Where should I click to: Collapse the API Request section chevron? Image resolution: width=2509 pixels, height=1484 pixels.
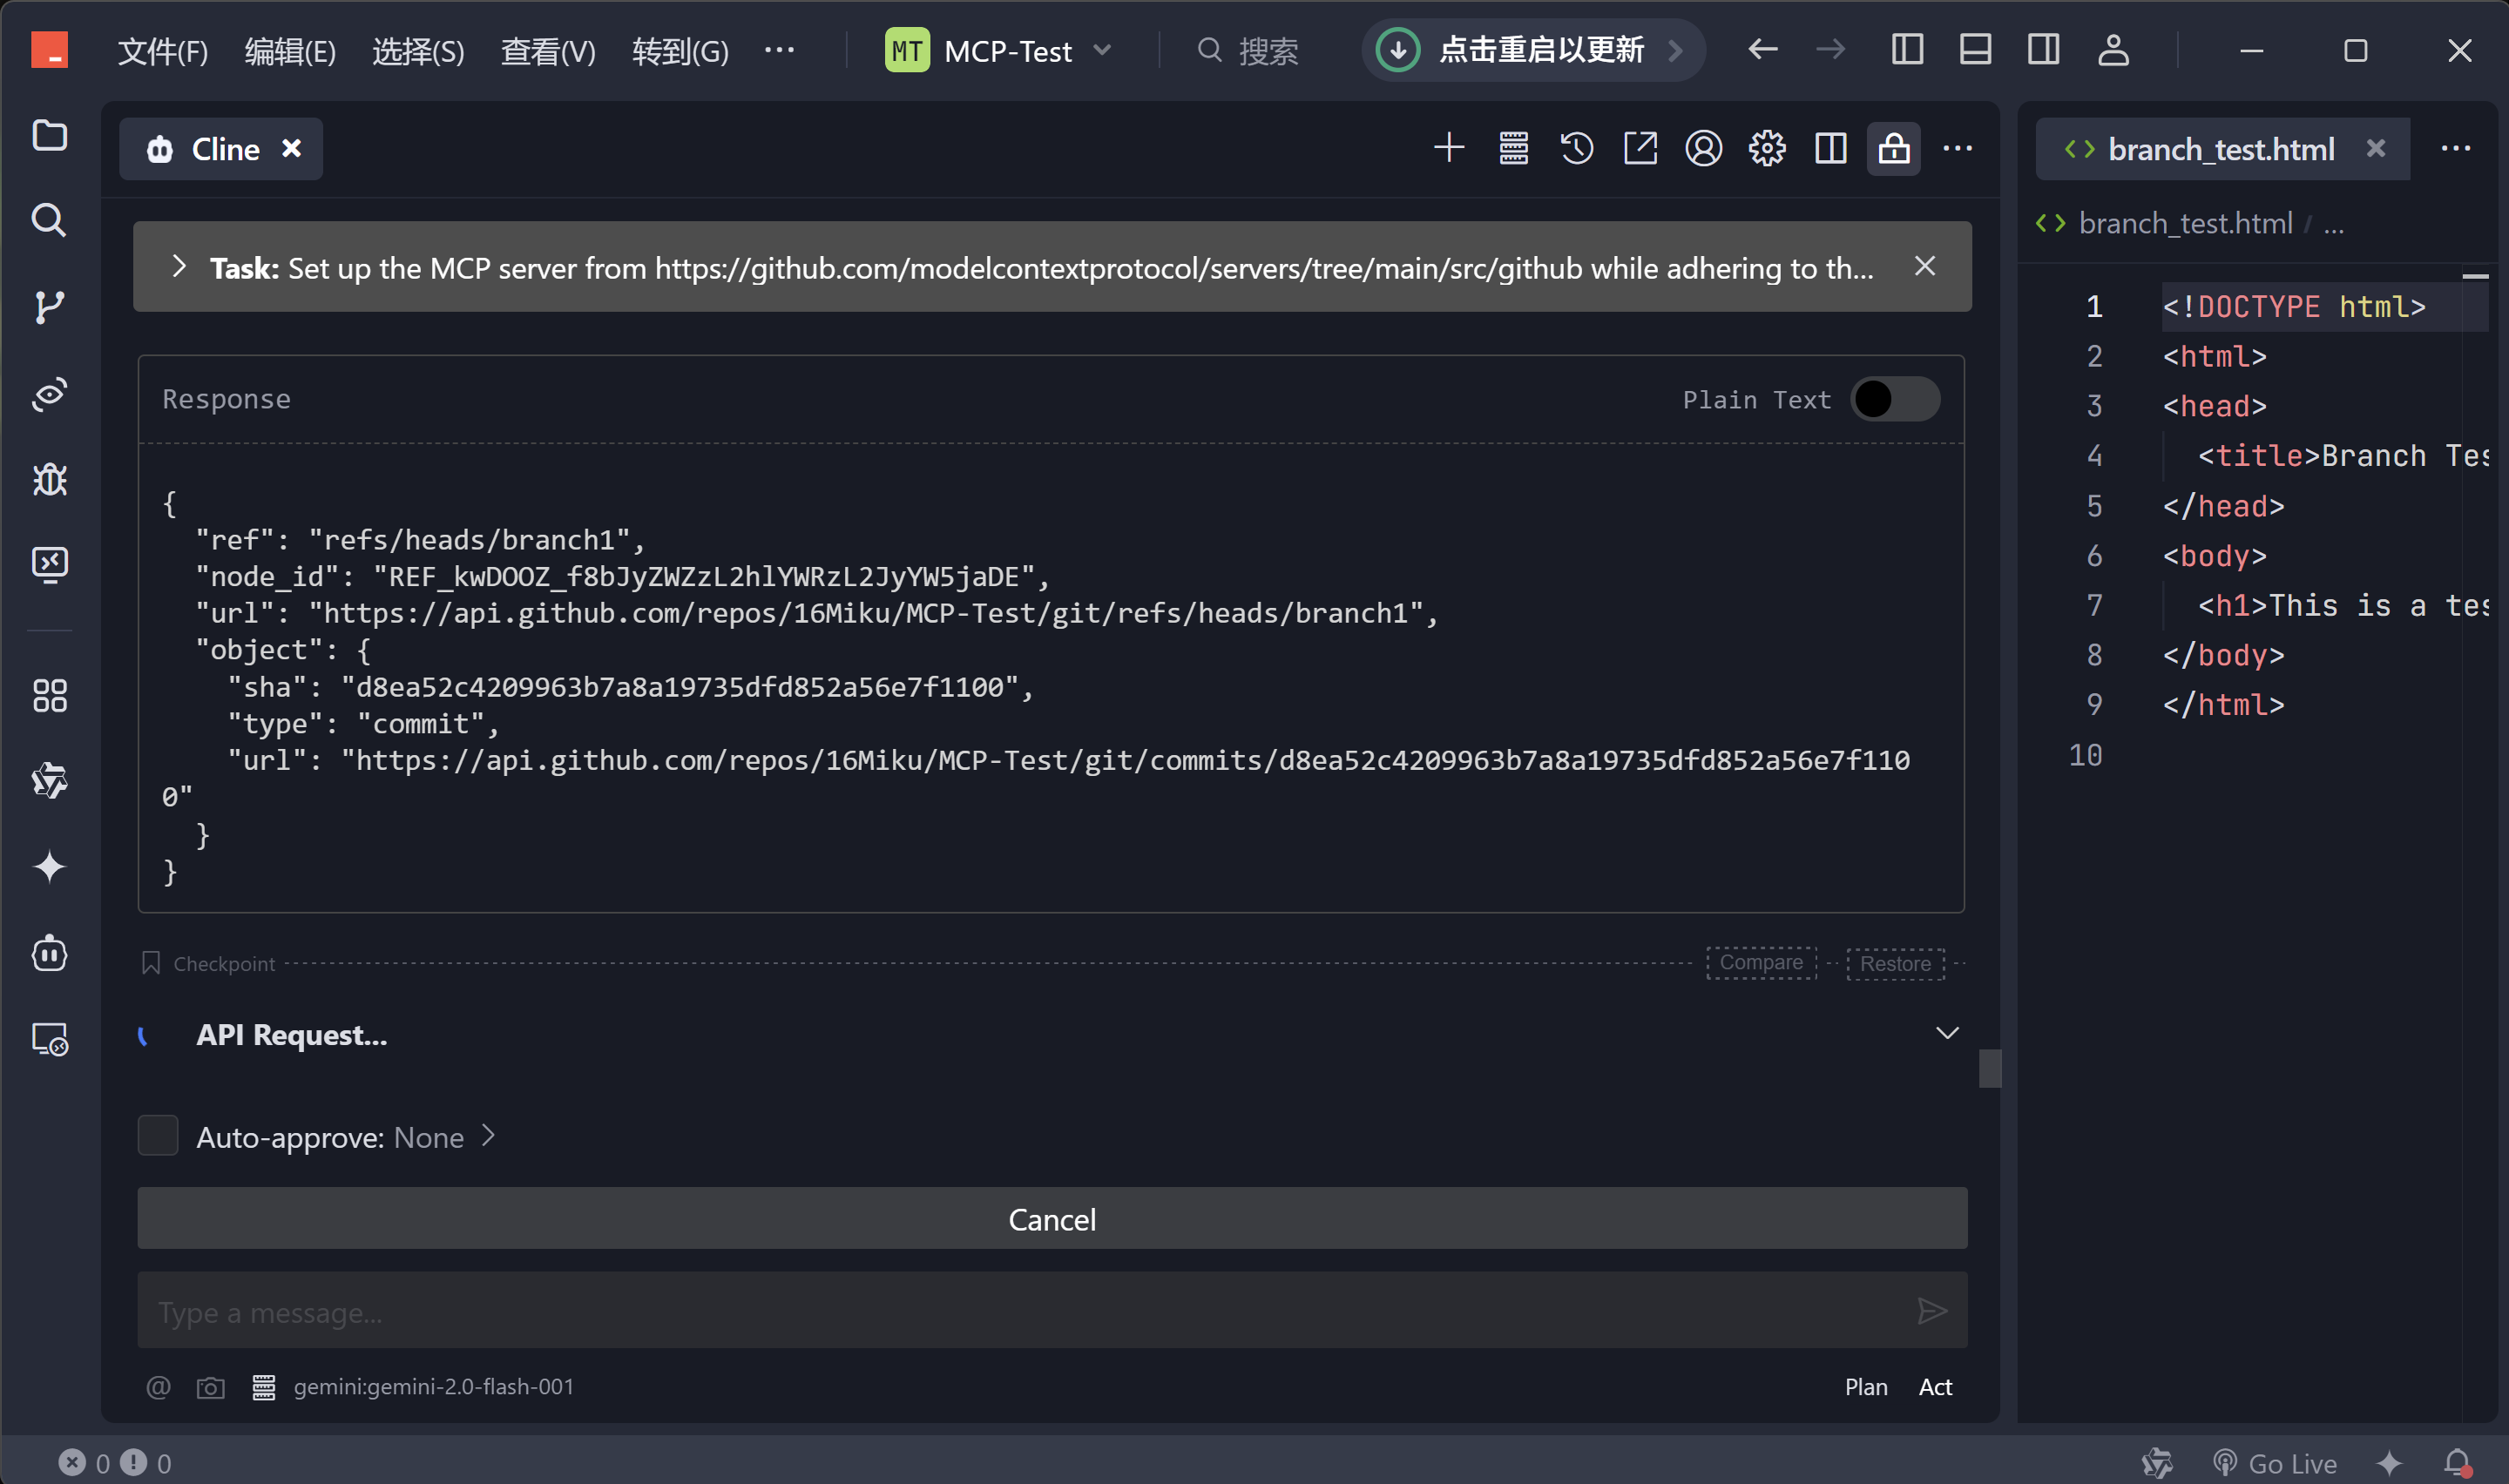click(1946, 1033)
